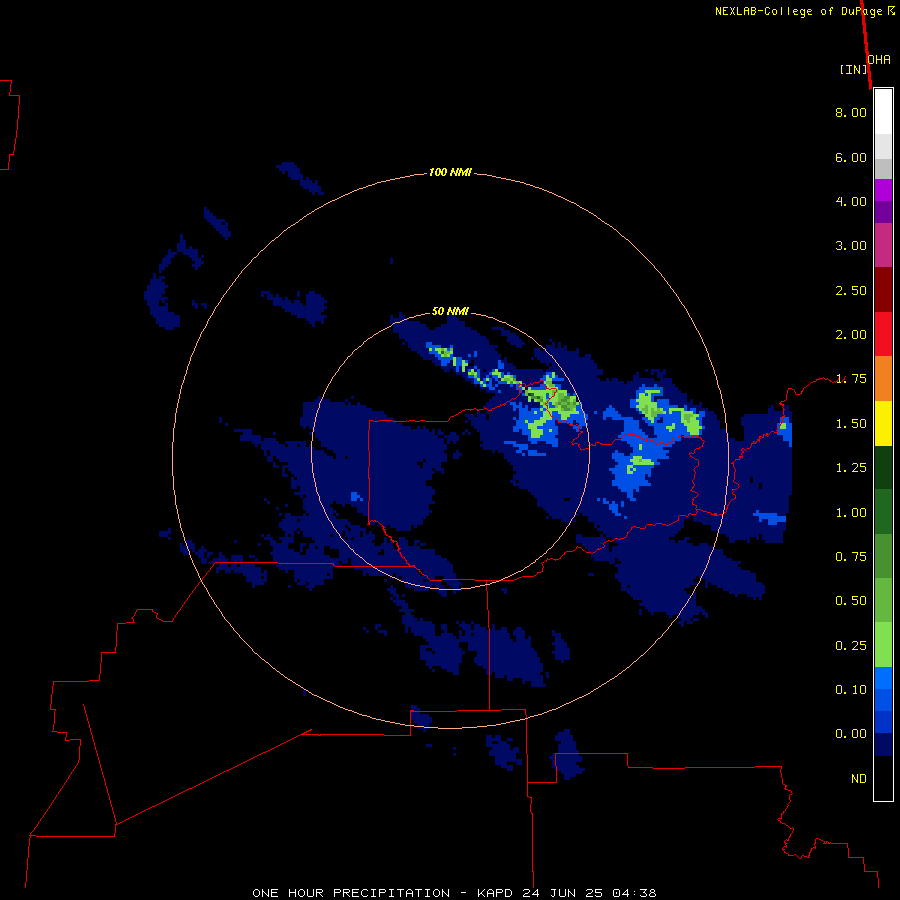Click the 2.00 legend value

(x=851, y=335)
